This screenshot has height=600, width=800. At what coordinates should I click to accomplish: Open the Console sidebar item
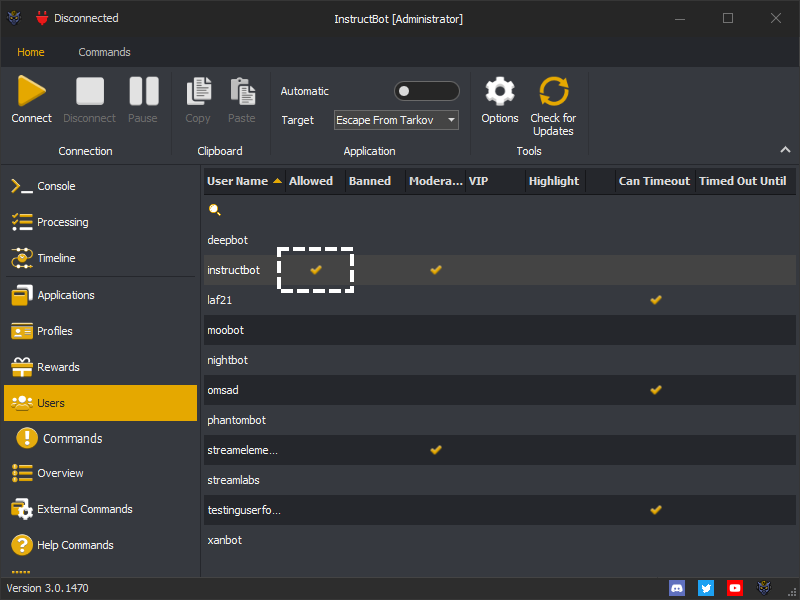pos(101,186)
